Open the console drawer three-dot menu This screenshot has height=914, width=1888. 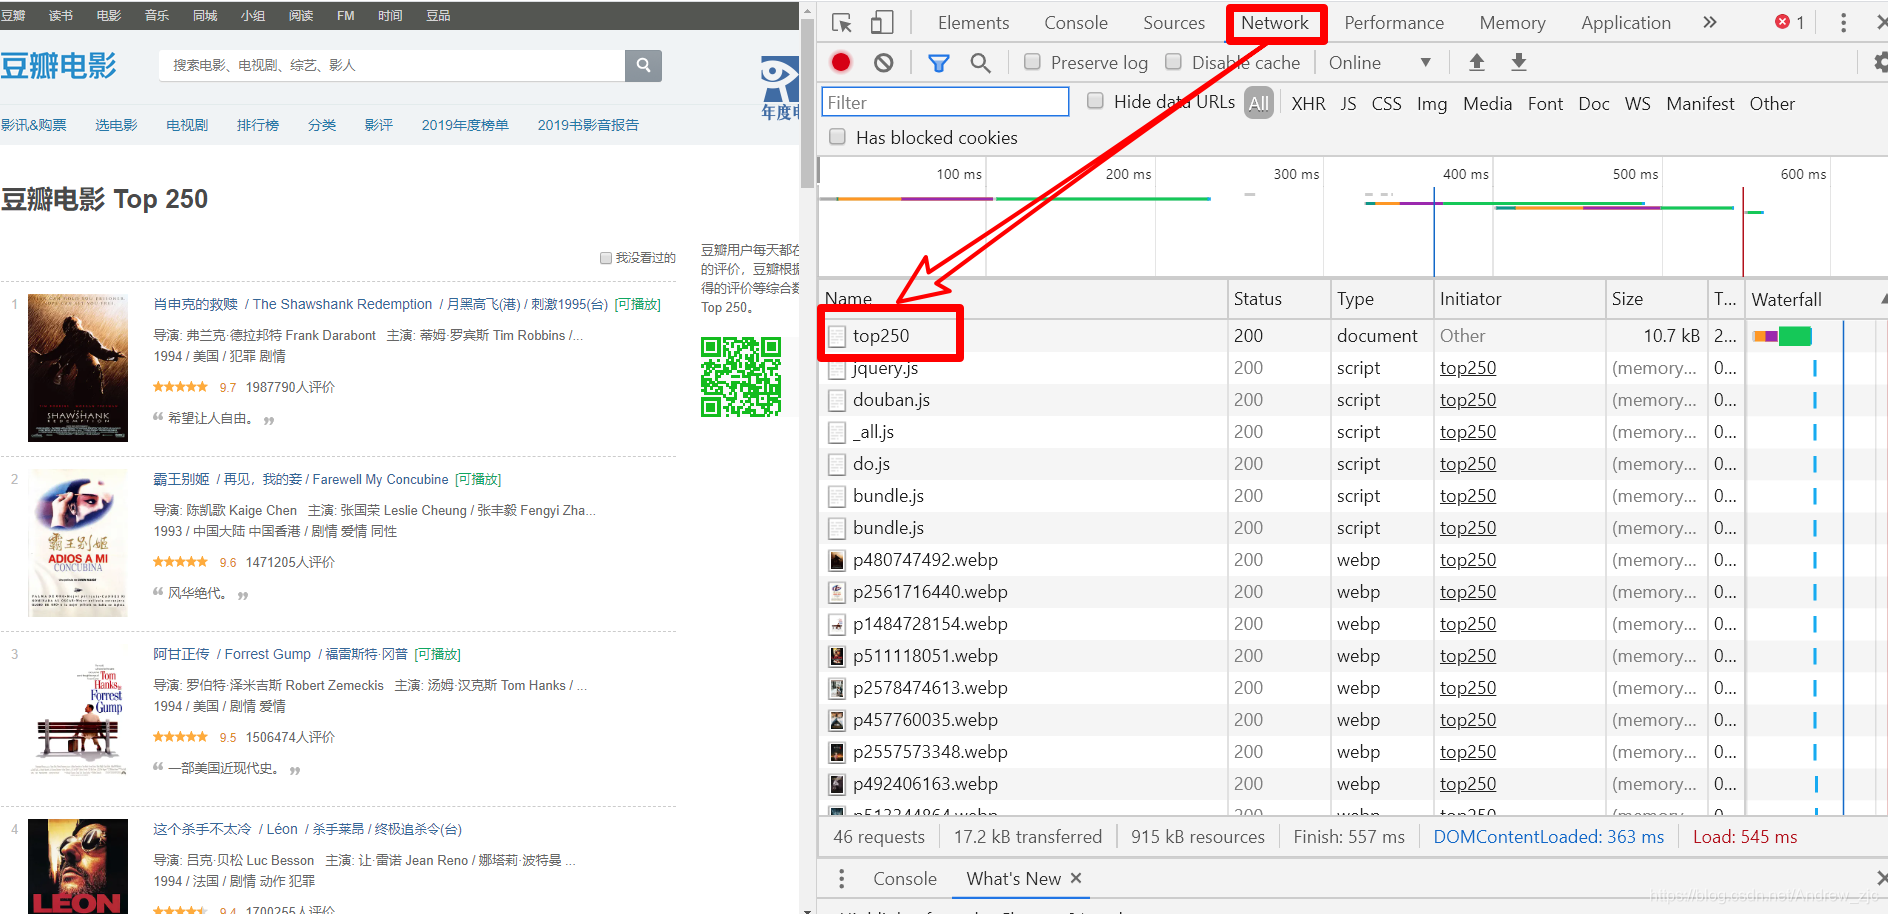tap(841, 879)
